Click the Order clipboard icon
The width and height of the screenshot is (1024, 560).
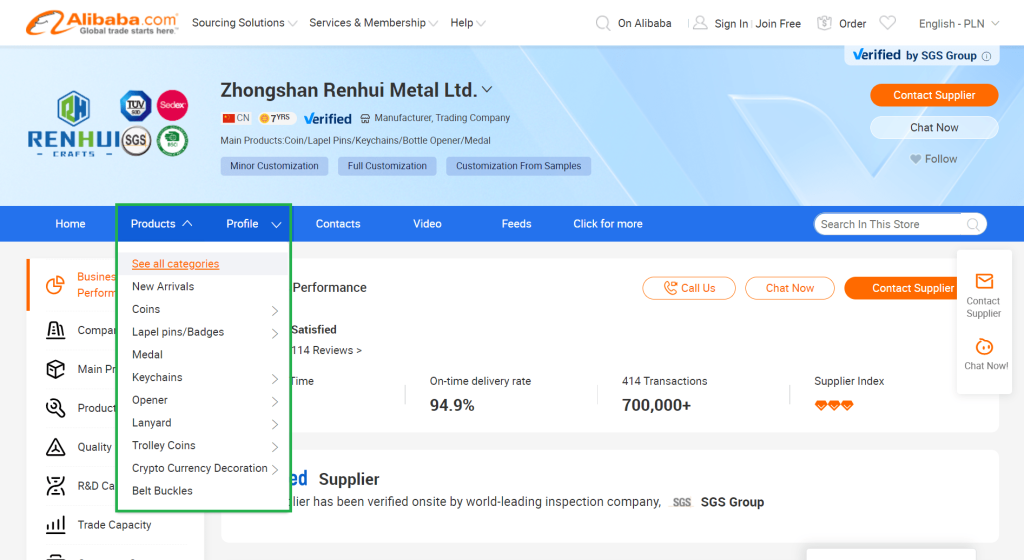pyautogui.click(x=824, y=23)
